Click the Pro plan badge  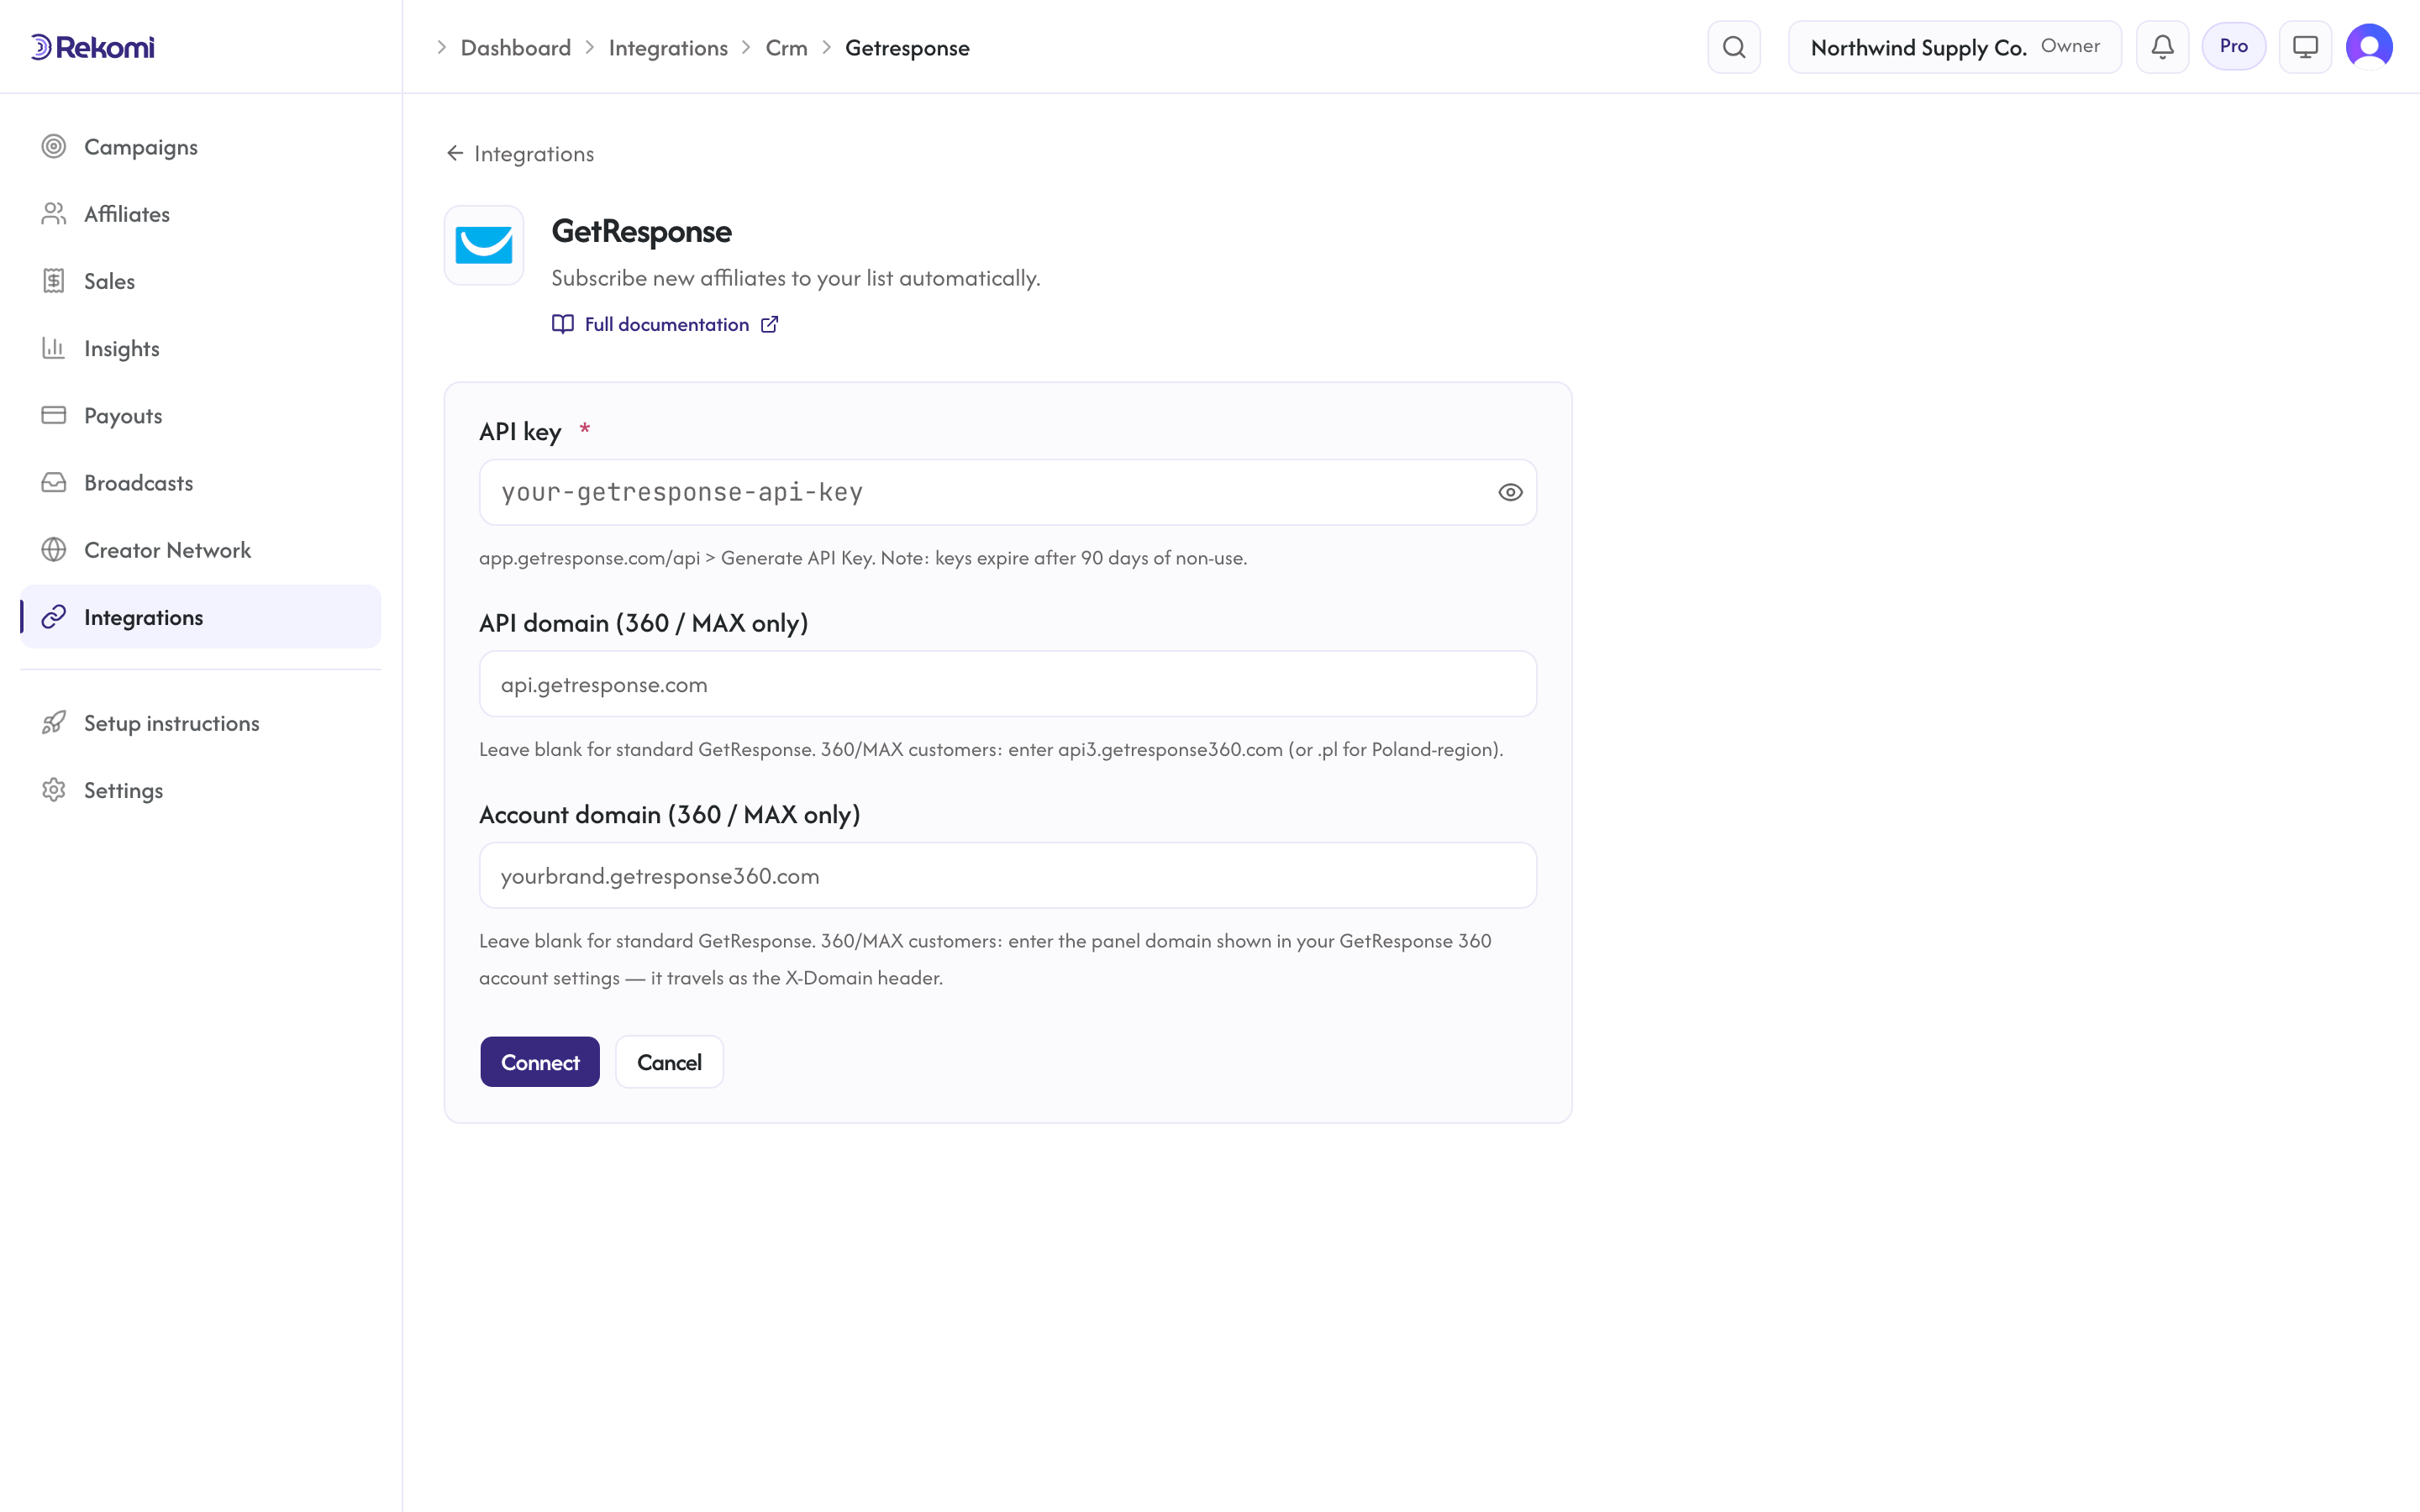[2233, 46]
